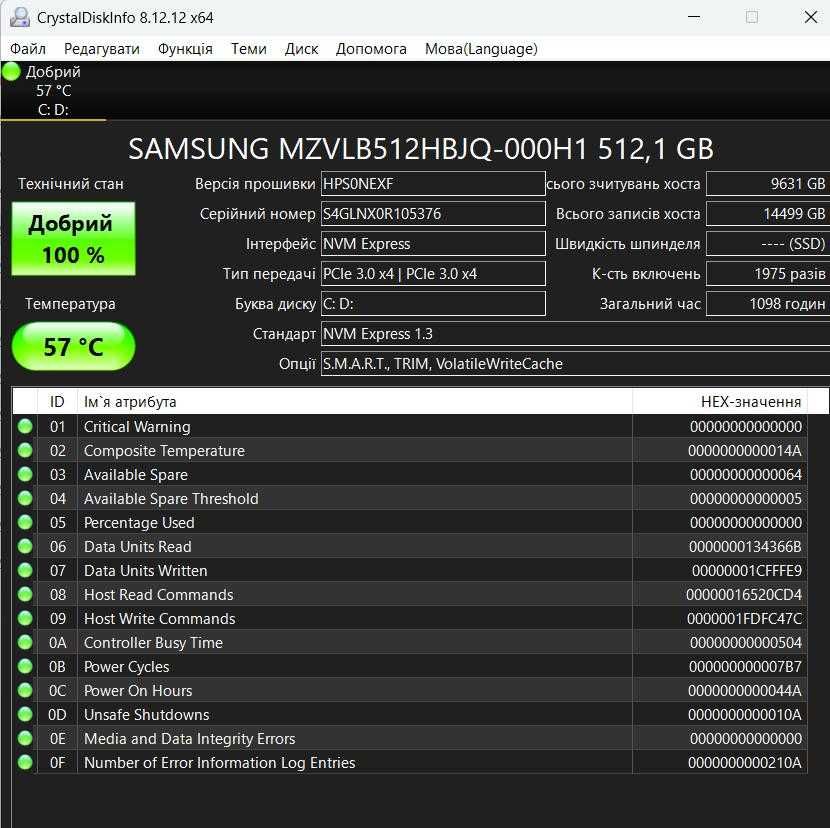
Task: Click the CrystalDiskInfo app icon in title bar
Action: 20,17
